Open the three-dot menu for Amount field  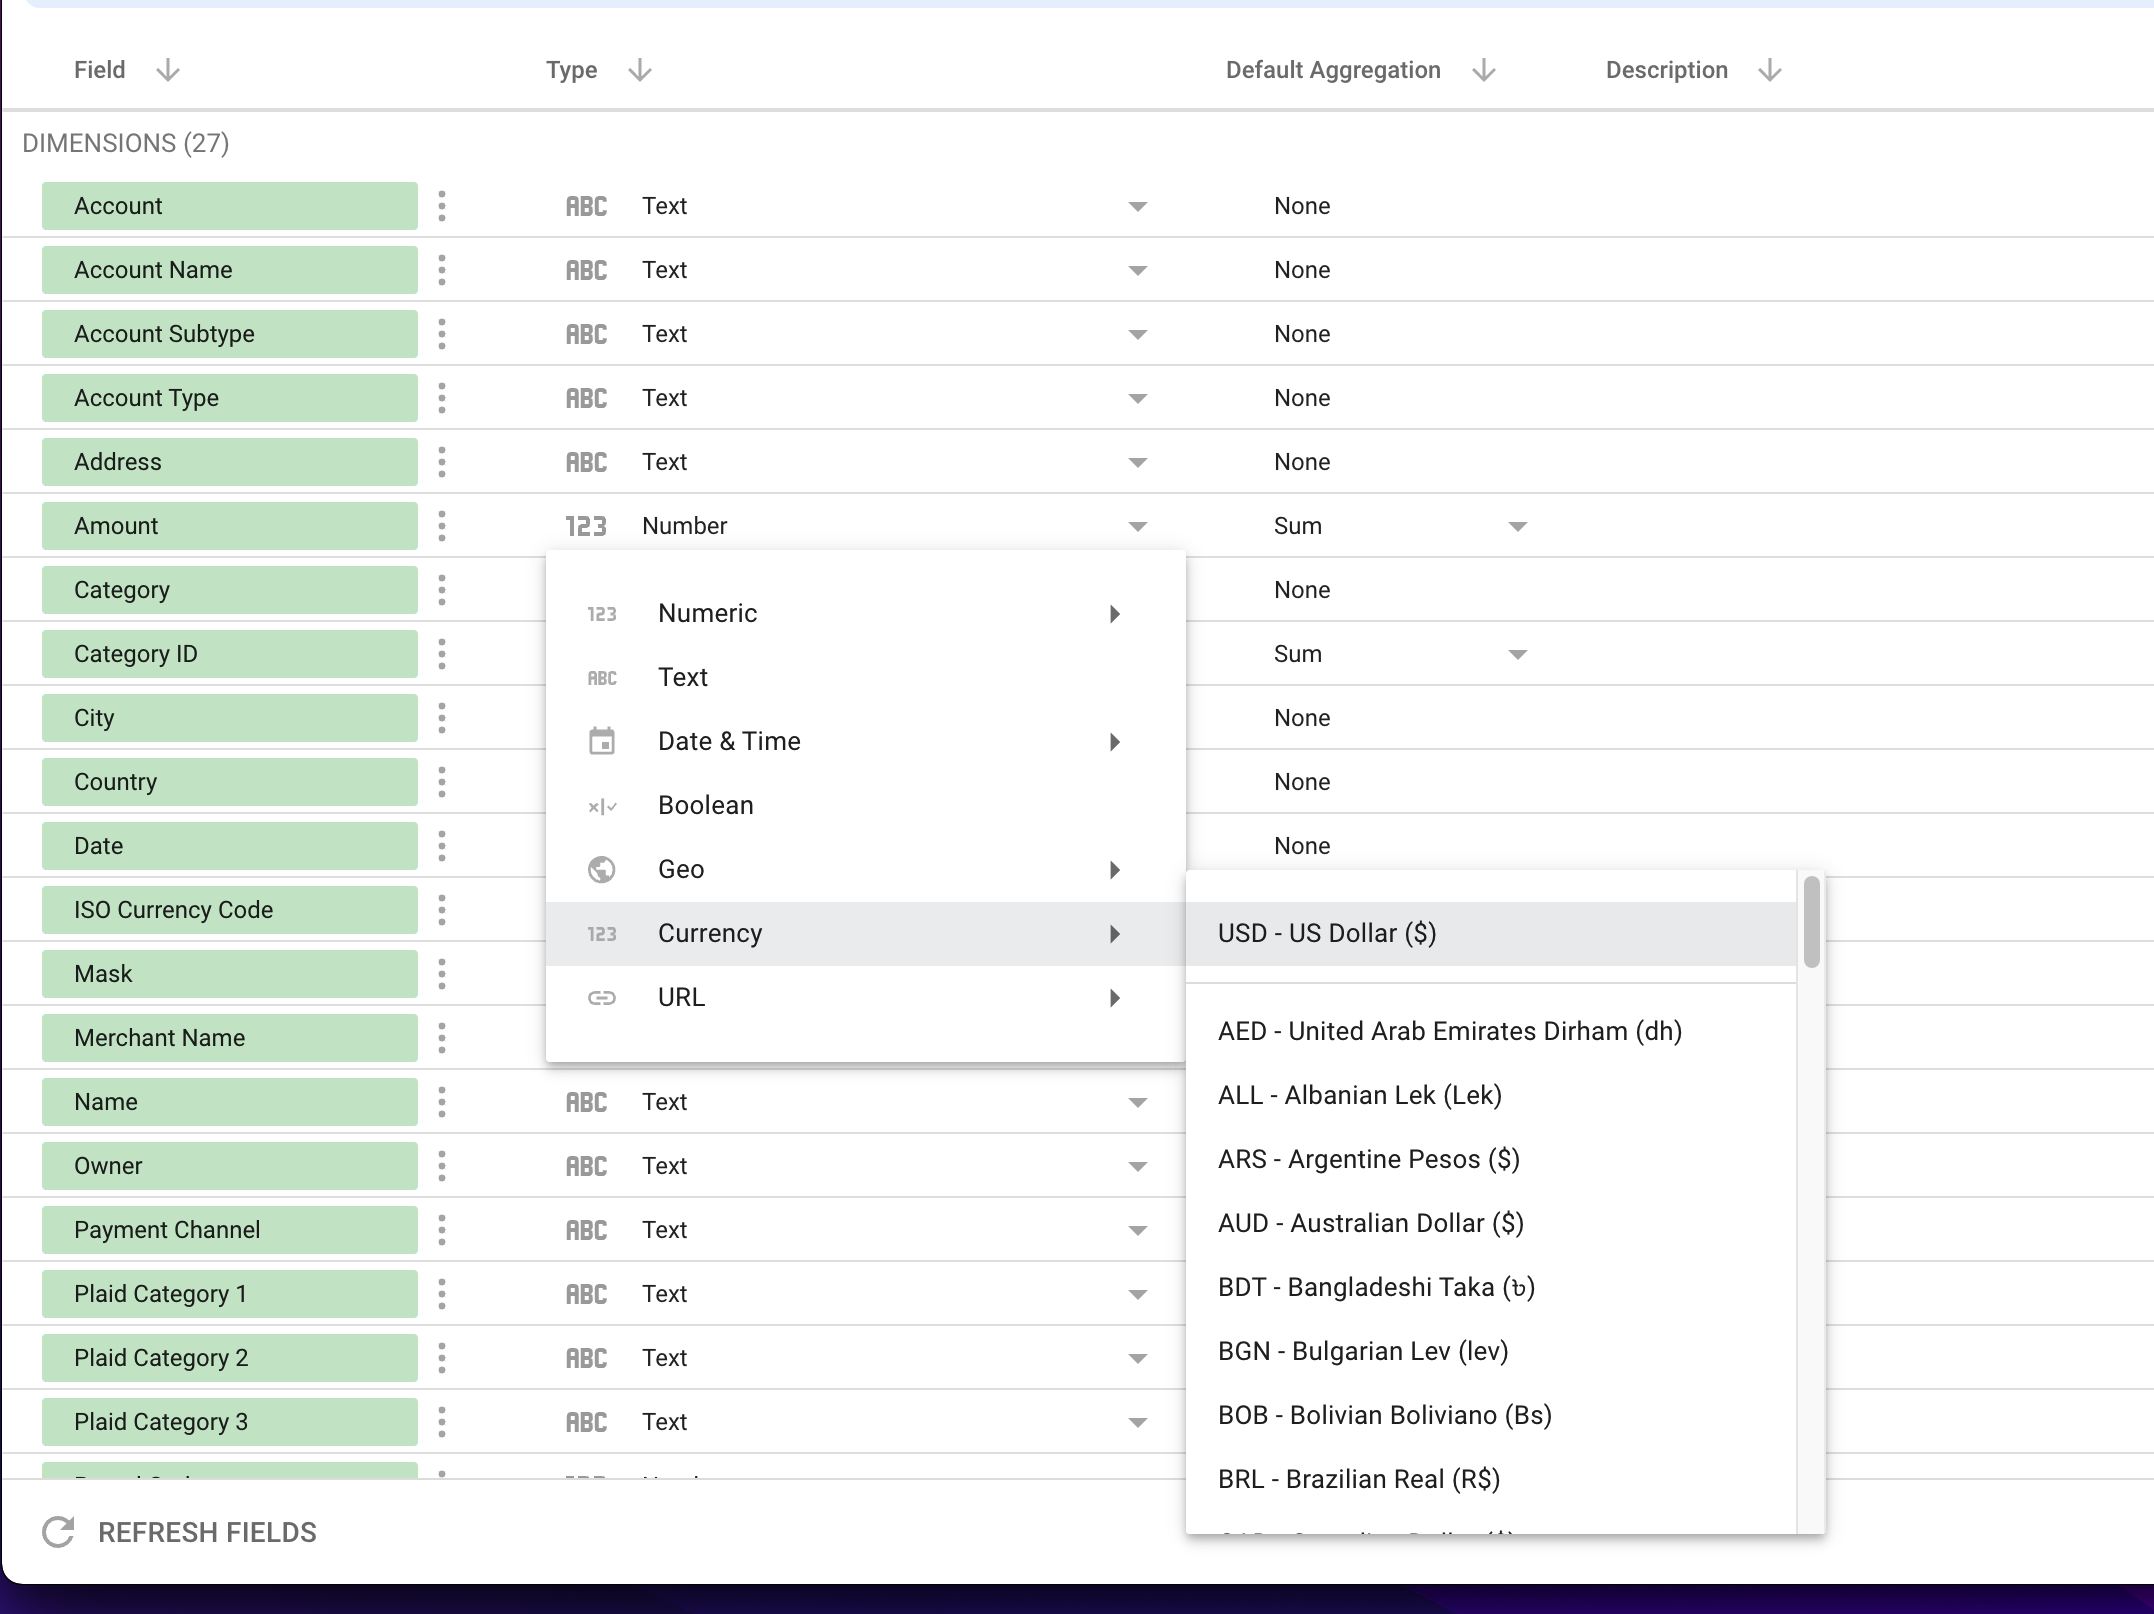pyautogui.click(x=442, y=526)
